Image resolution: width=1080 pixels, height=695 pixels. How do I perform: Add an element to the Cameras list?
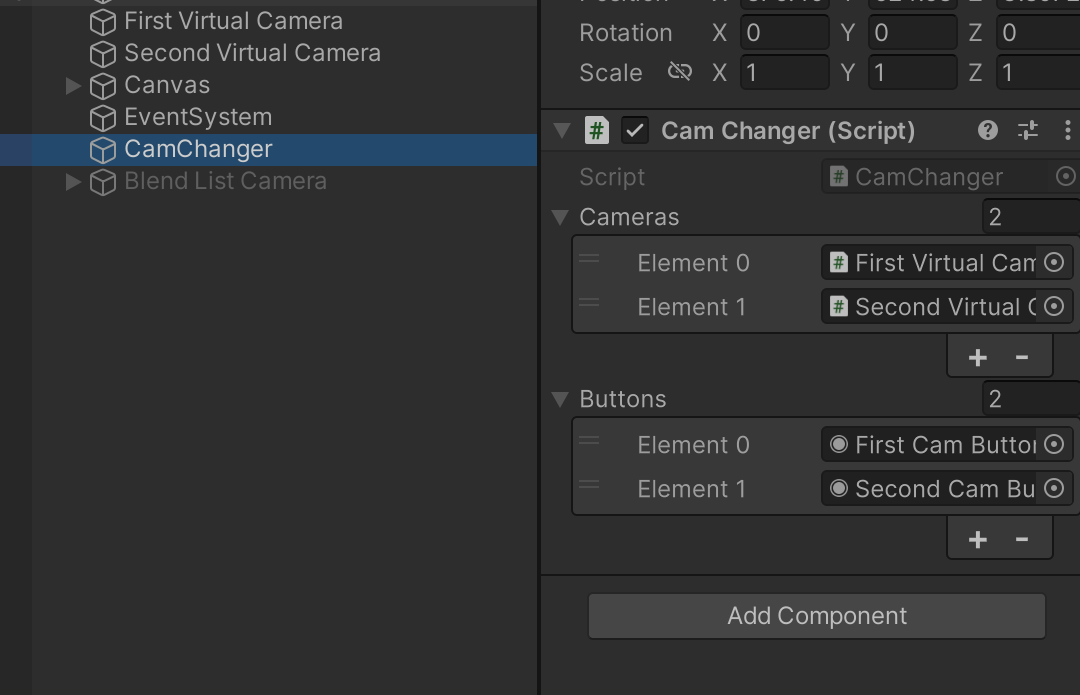point(977,357)
